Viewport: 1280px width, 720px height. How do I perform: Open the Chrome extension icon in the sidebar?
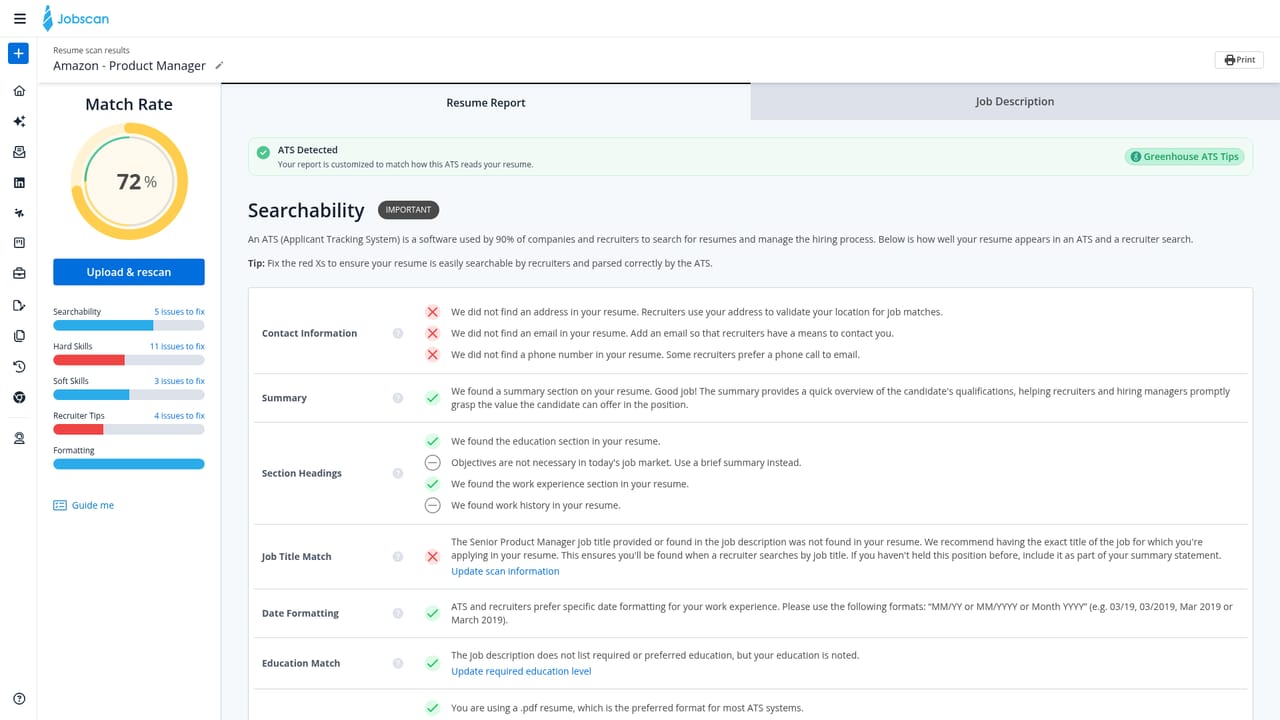(19, 397)
